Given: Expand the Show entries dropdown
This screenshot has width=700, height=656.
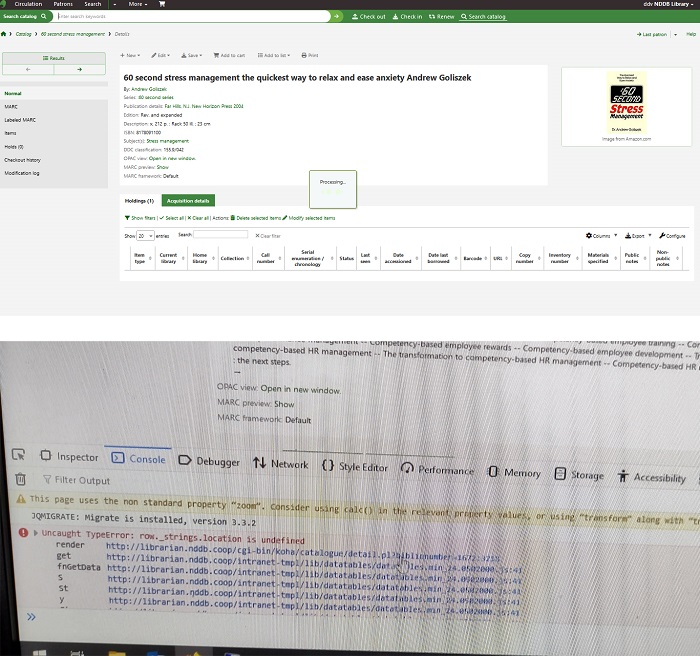Looking at the screenshot, I should click(146, 235).
